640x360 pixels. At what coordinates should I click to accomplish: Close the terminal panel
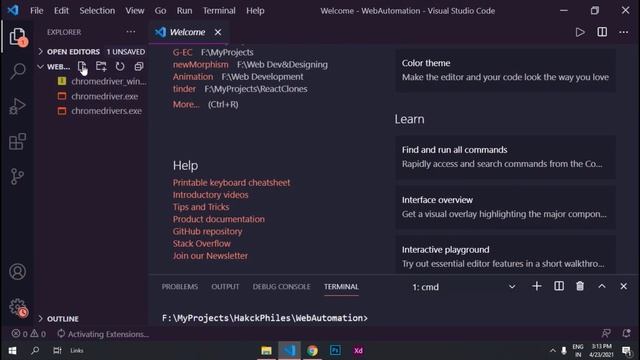[x=623, y=287]
